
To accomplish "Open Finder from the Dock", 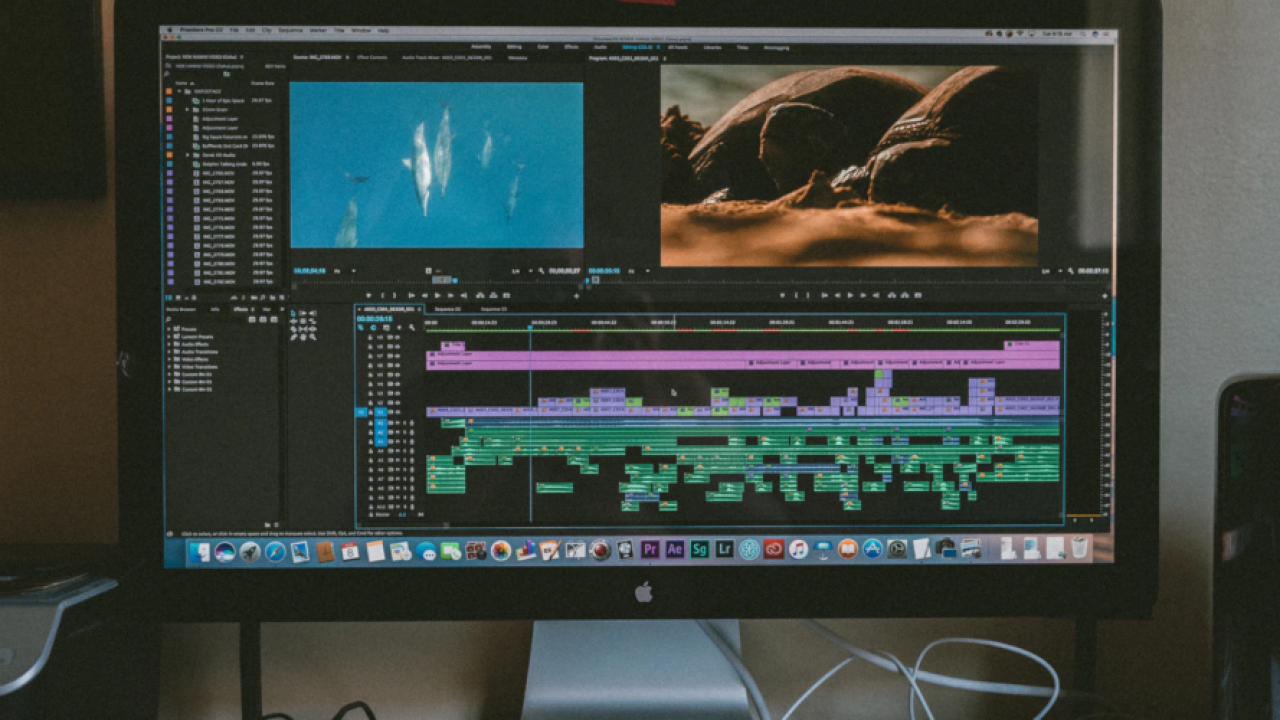I will pos(201,551).
